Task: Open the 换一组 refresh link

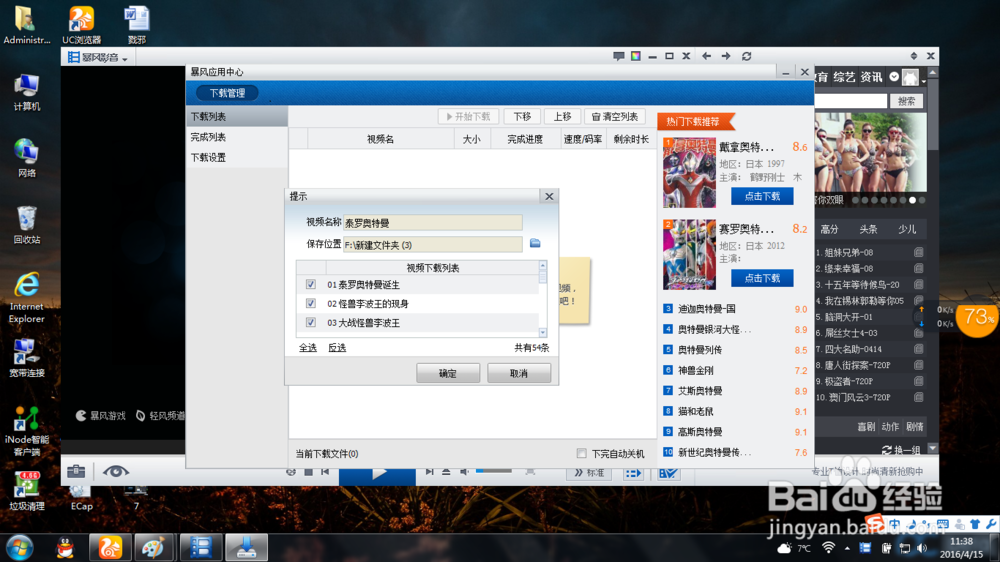Action: click(x=902, y=450)
